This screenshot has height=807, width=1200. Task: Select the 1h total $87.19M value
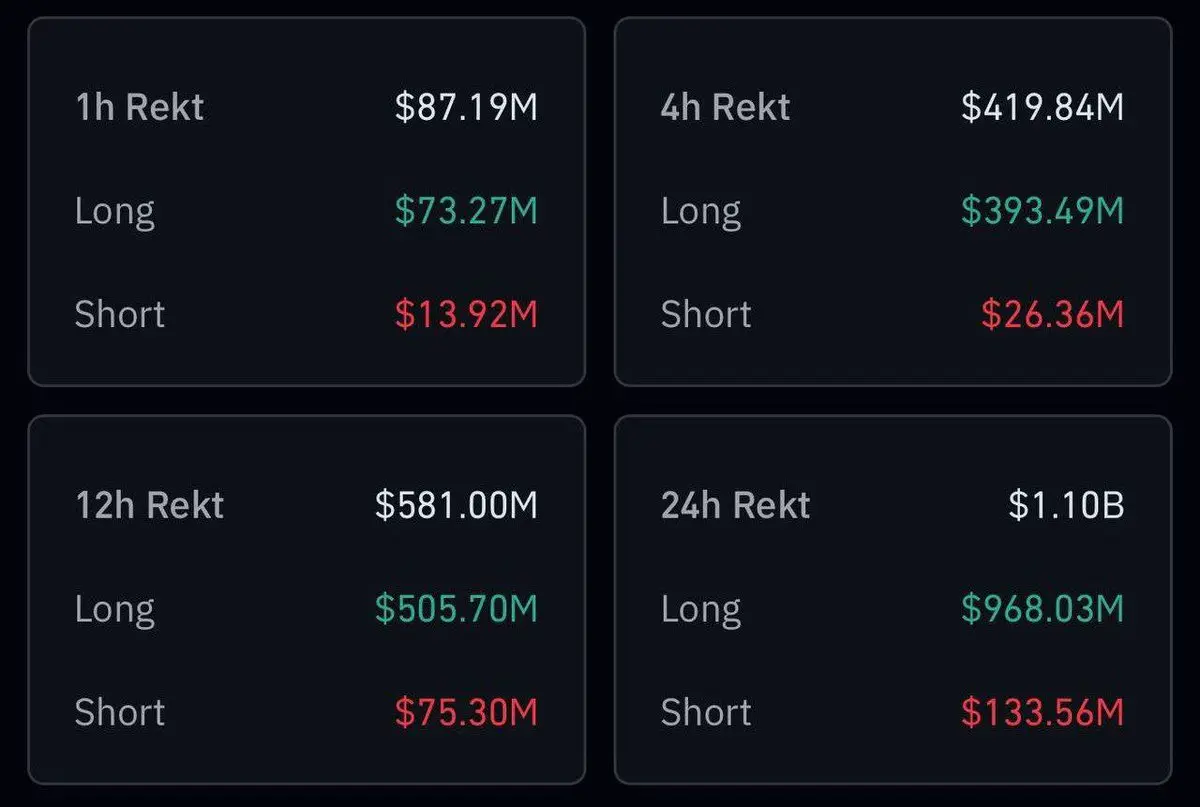[466, 107]
